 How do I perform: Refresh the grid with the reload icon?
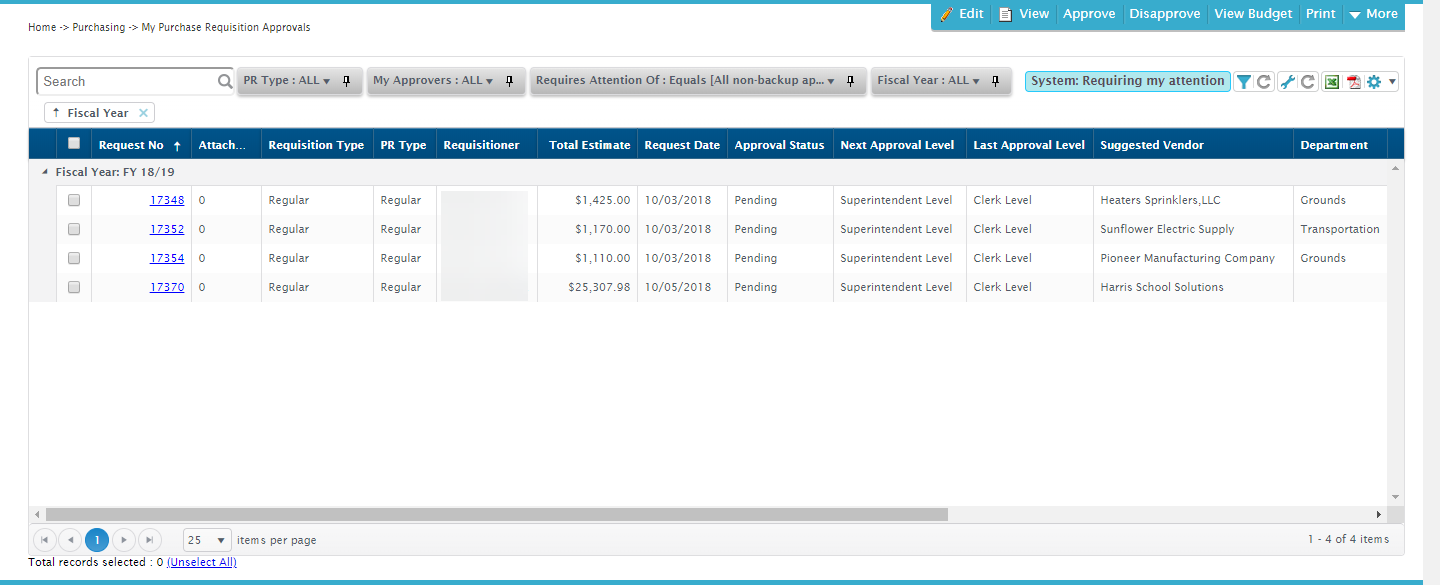pos(1263,81)
